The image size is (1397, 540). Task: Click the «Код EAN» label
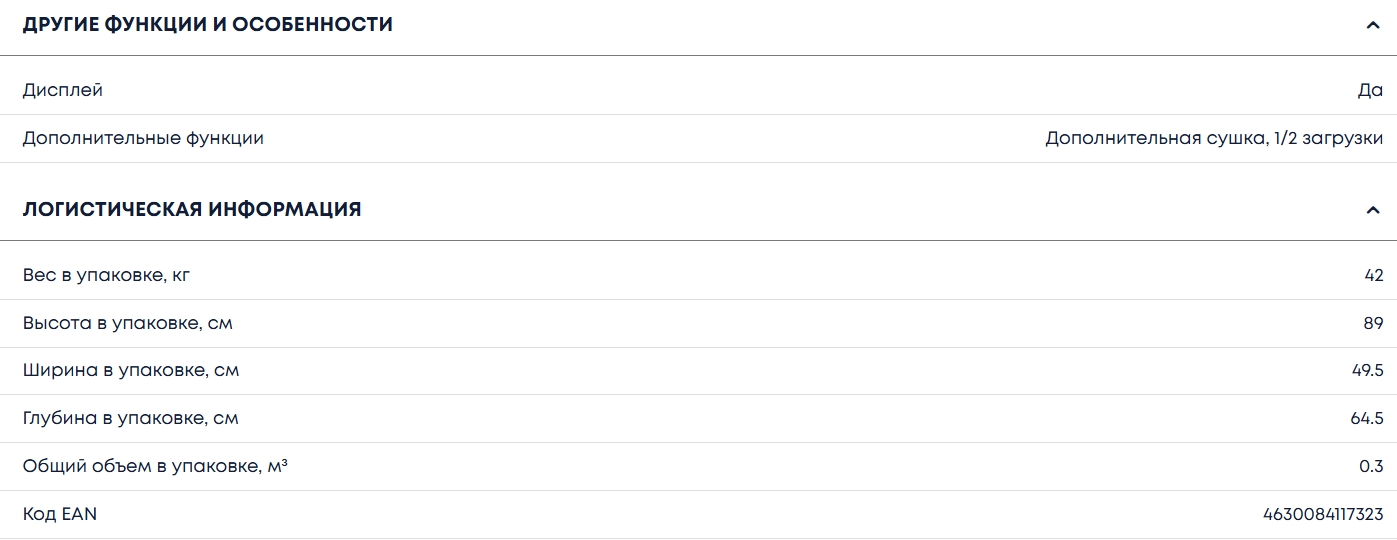point(60,514)
